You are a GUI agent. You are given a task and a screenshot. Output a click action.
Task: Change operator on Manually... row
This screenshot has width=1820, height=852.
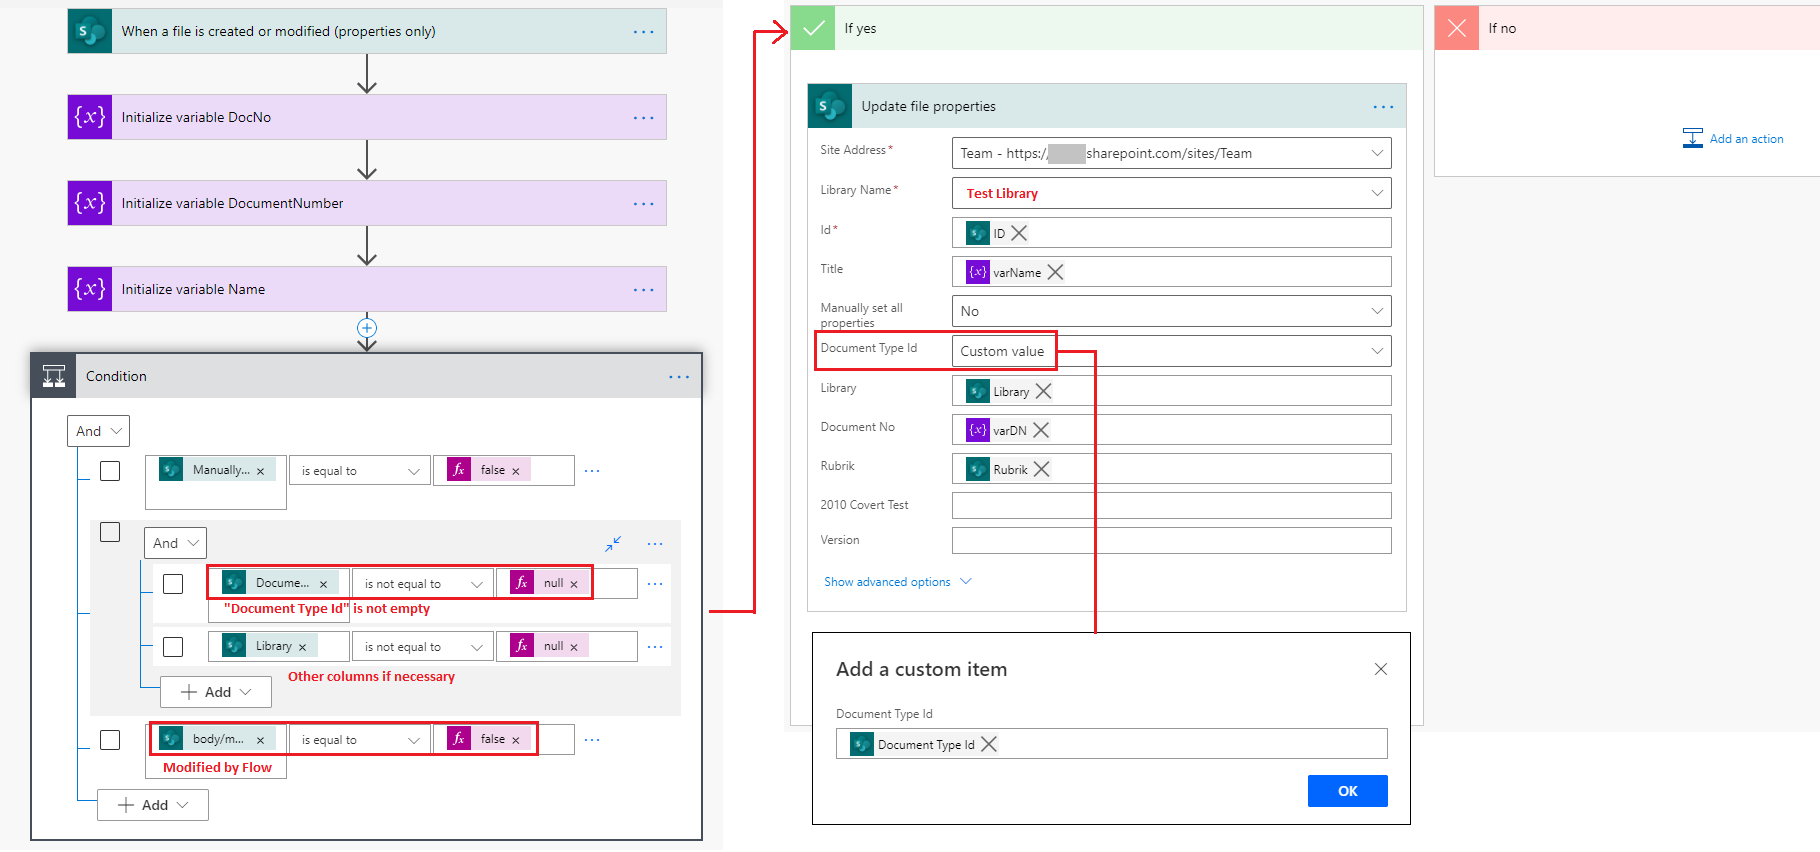point(360,471)
